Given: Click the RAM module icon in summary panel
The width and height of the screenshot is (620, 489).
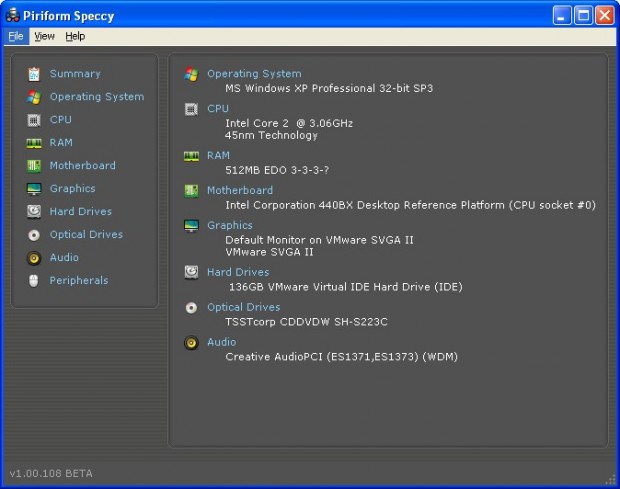Looking at the screenshot, I should [191, 156].
